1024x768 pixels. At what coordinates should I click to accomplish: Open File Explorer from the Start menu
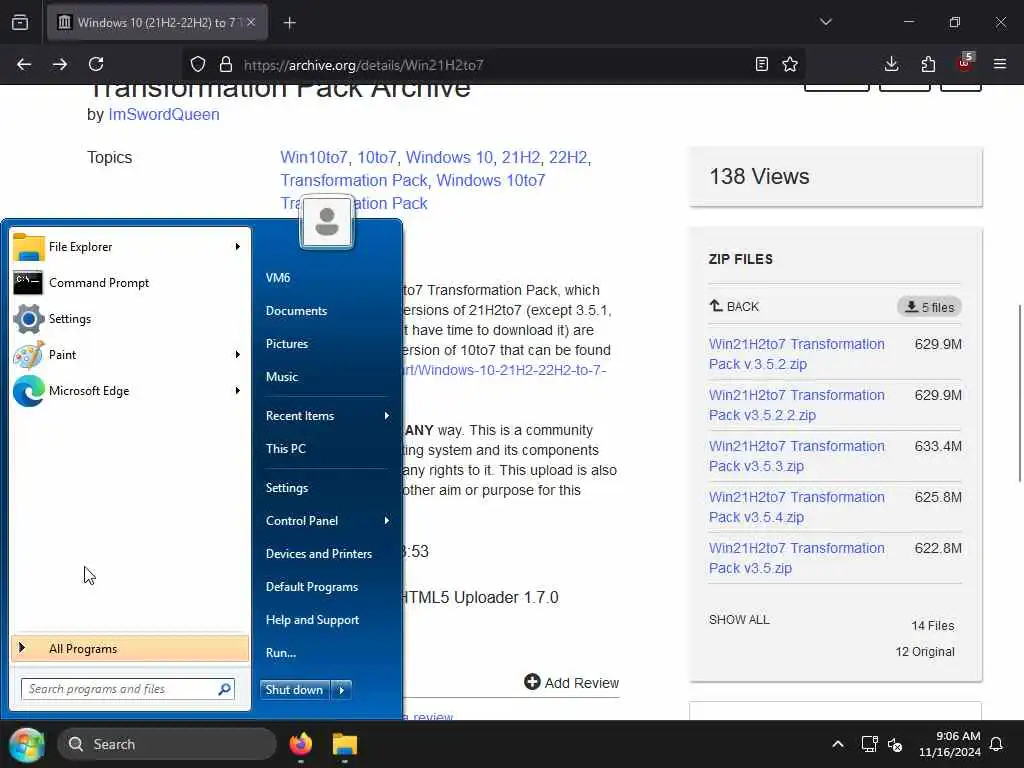click(130, 247)
